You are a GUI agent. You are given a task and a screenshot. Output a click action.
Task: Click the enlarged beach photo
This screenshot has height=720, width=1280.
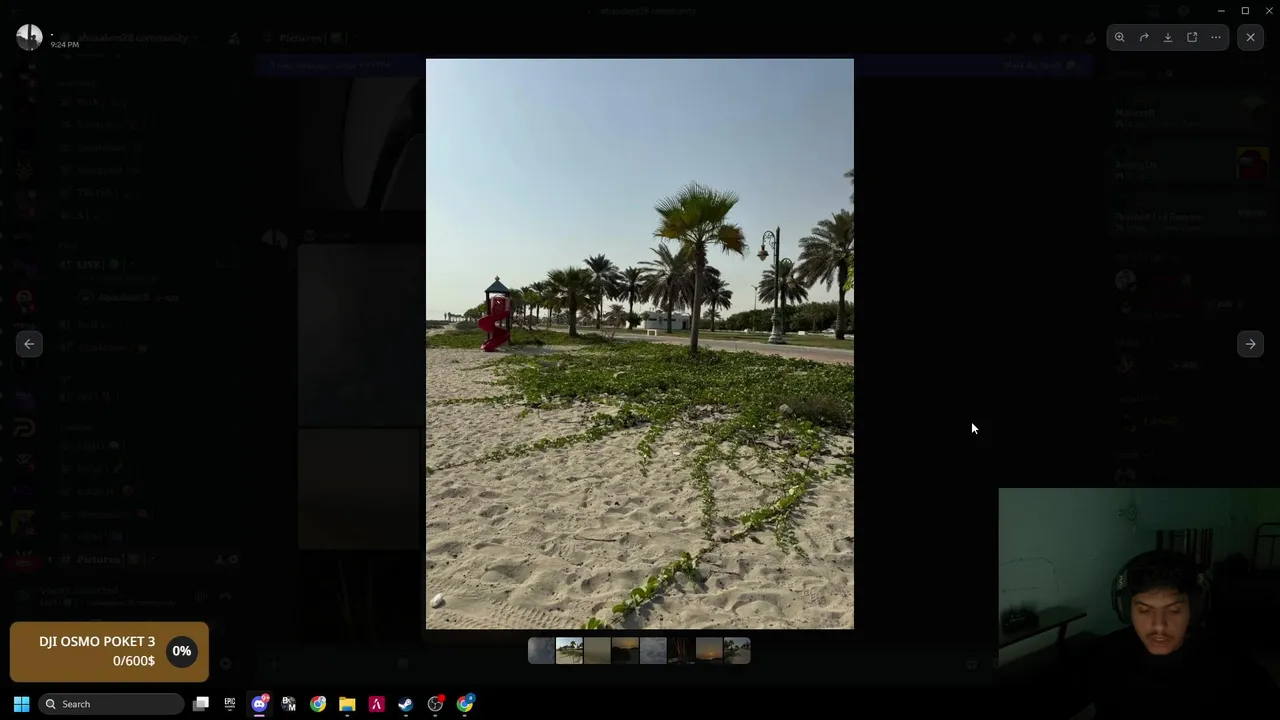640,344
